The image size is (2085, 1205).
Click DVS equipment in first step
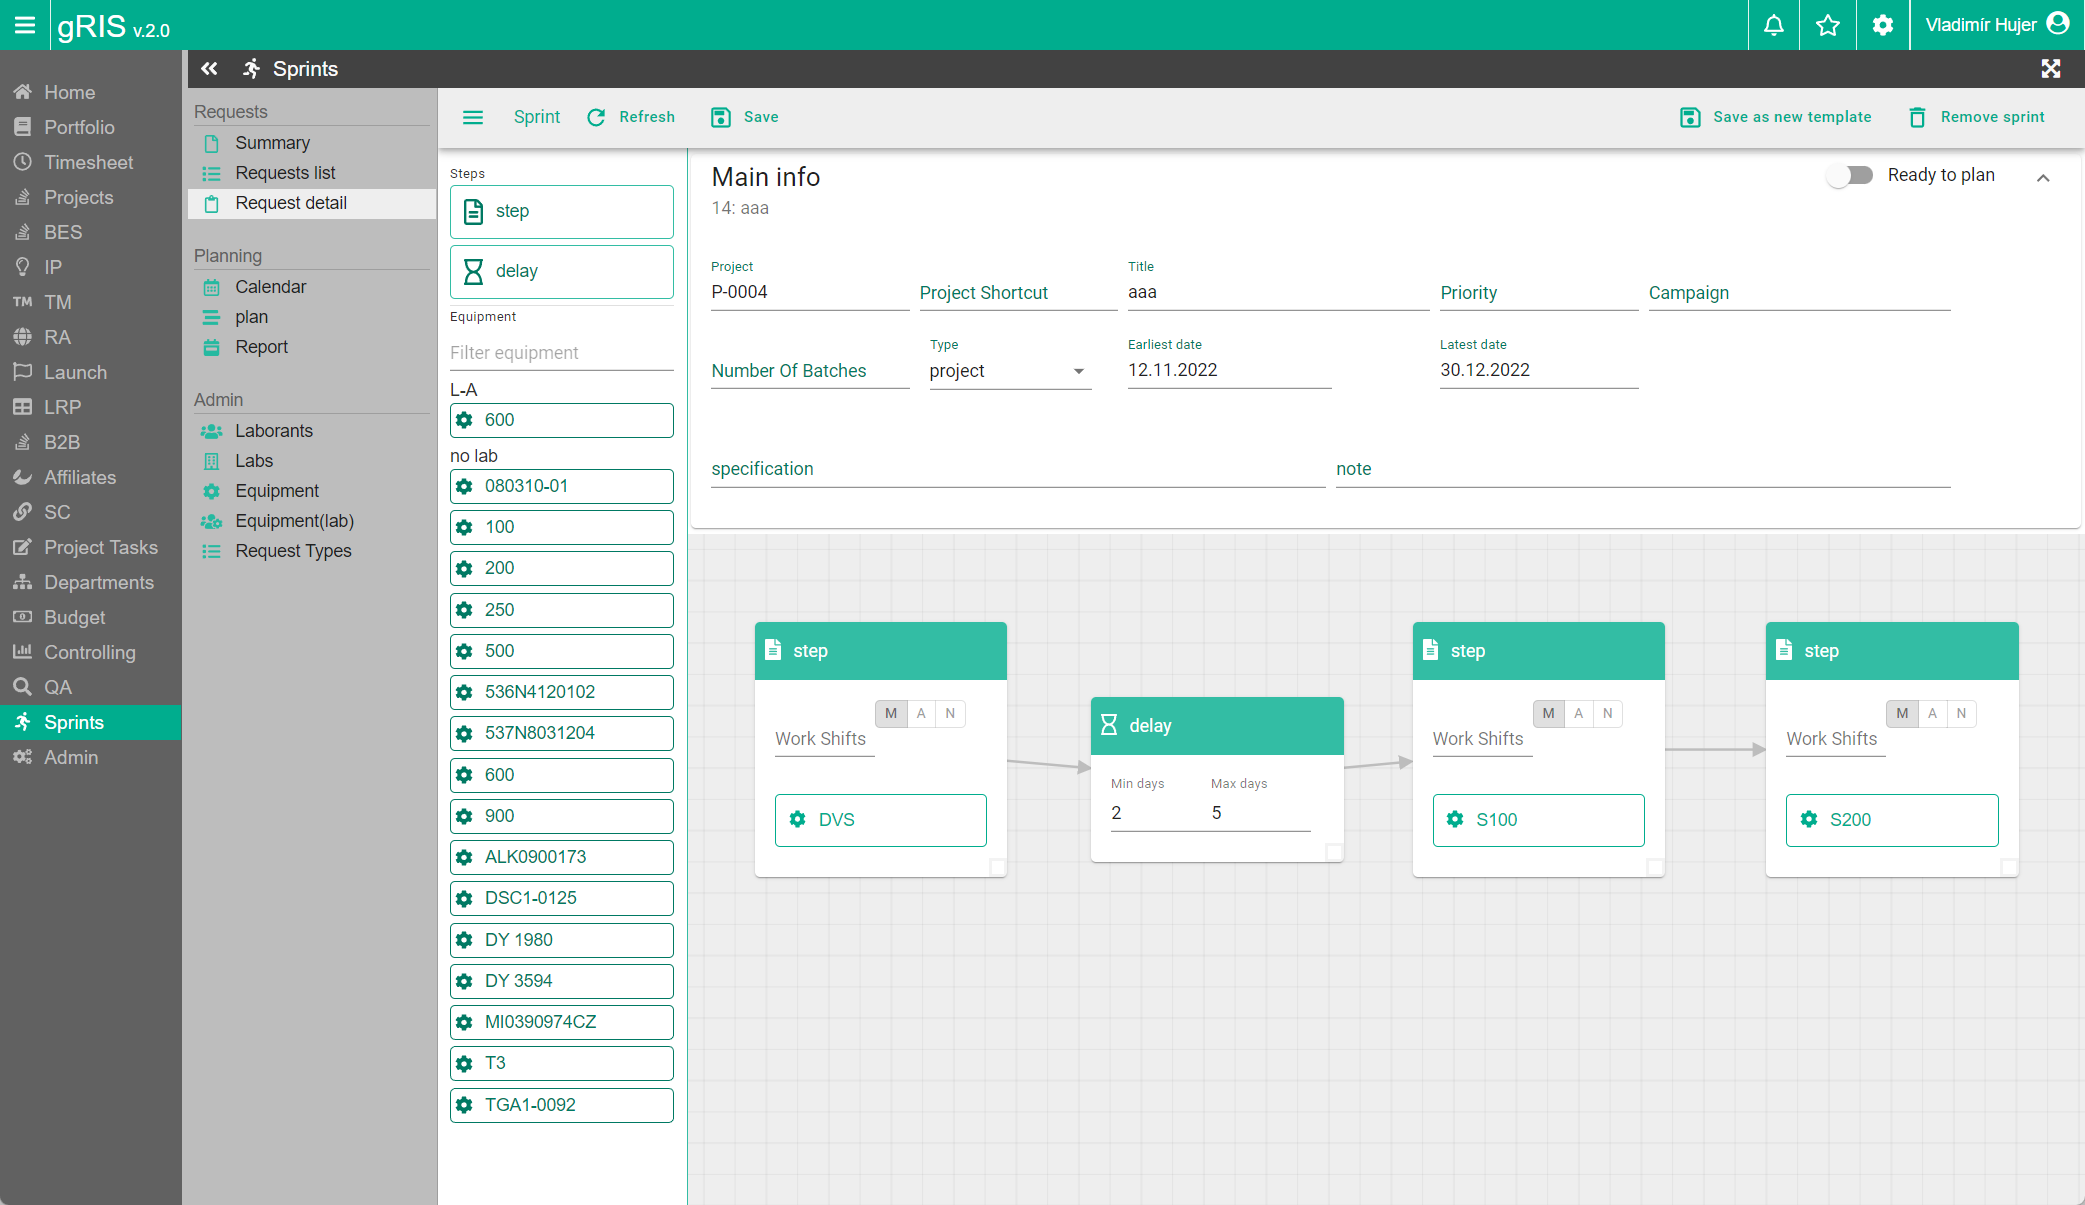(x=881, y=820)
